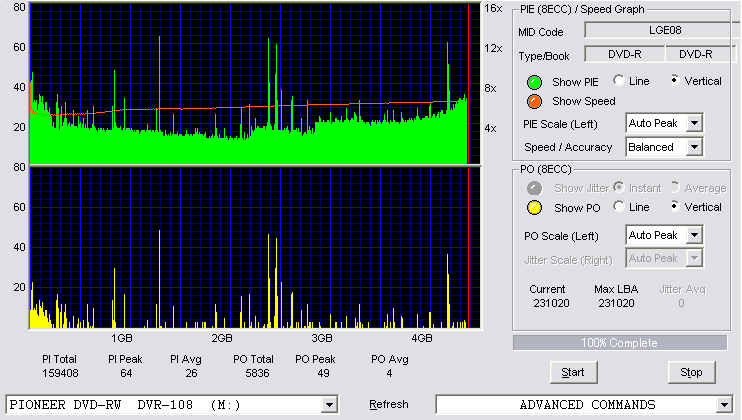Toggle the orange Show Speed indicator
This screenshot has width=742, height=420.
[534, 101]
